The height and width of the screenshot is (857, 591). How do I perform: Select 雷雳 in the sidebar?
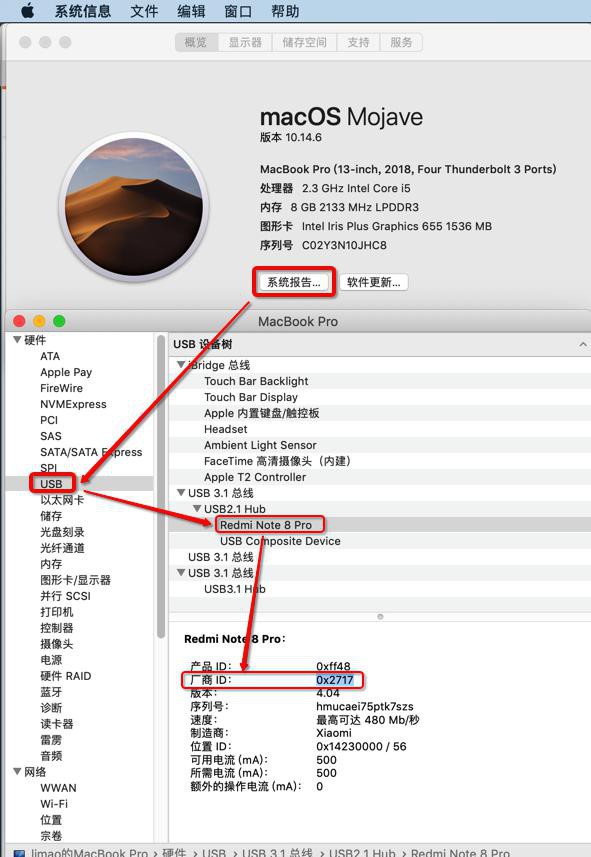click(51, 739)
